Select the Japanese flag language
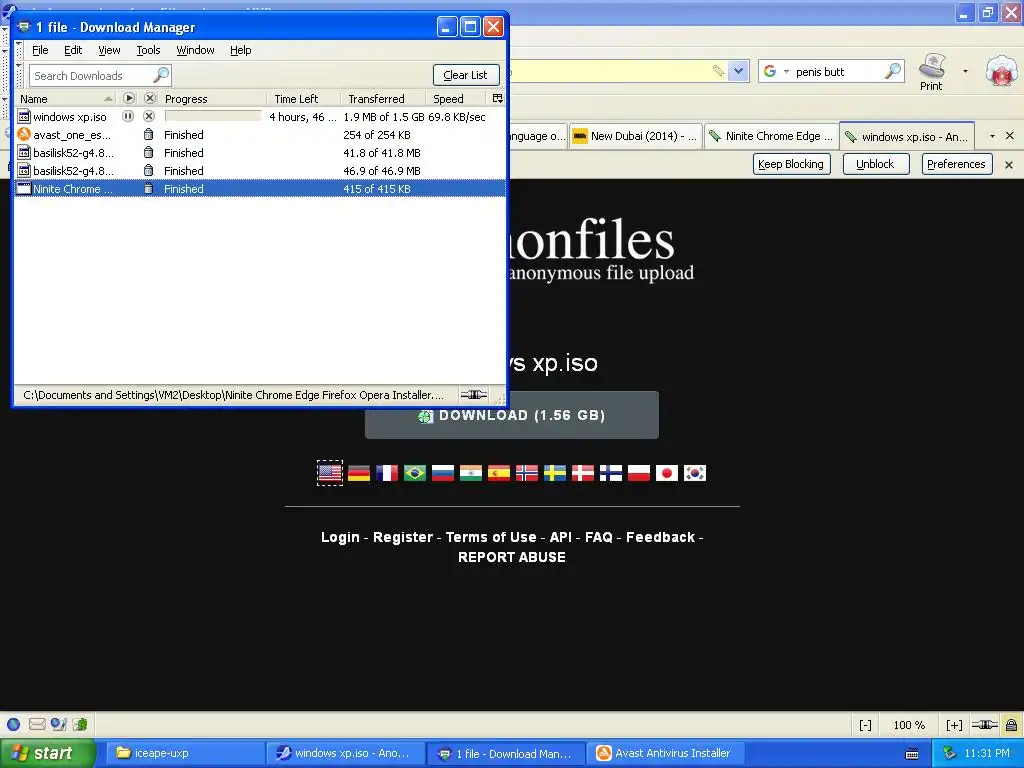1024x768 pixels. click(667, 473)
